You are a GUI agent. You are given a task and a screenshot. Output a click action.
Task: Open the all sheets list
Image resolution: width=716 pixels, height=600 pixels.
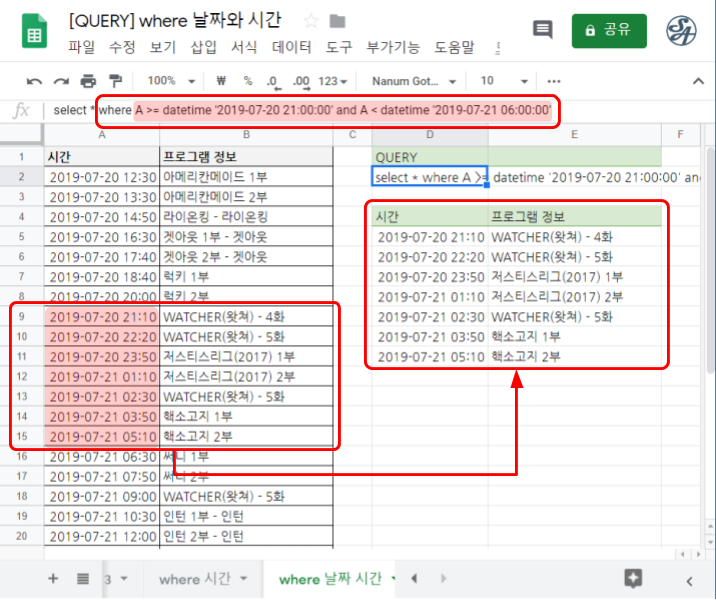pyautogui.click(x=83, y=579)
